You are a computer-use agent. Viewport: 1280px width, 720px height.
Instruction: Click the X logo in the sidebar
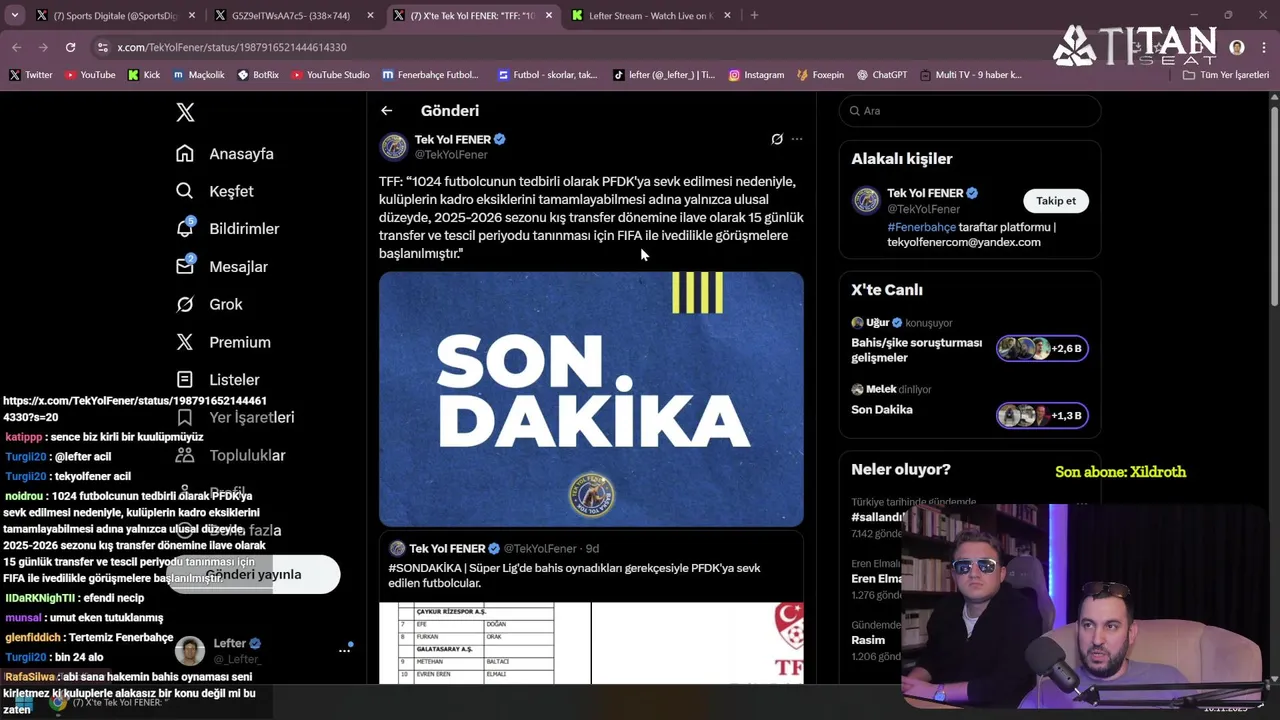pos(185,112)
